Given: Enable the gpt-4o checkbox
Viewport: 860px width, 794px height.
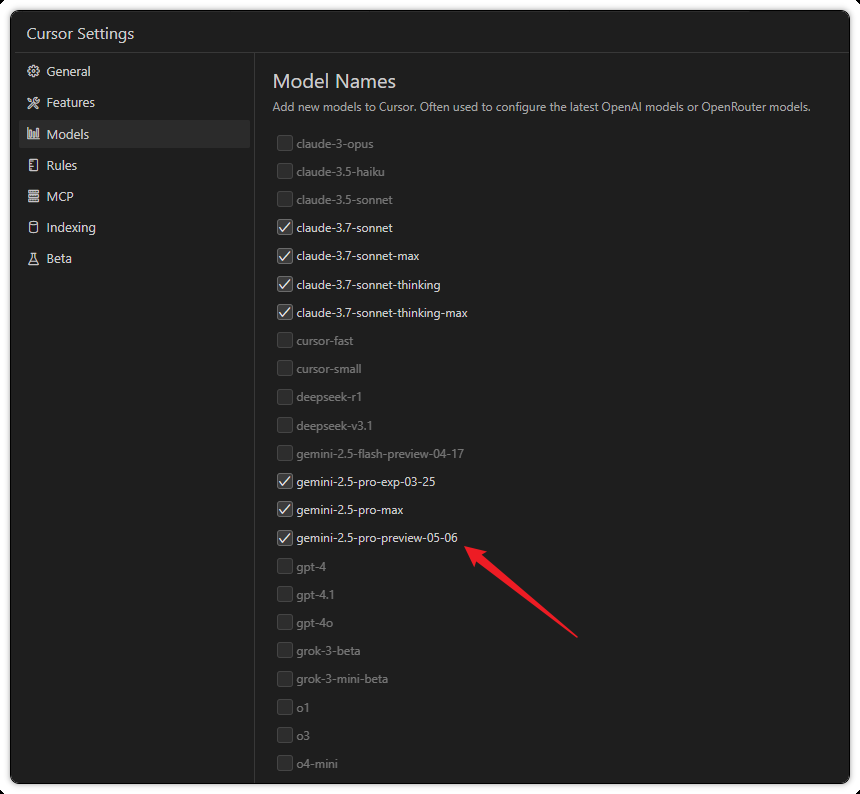Looking at the screenshot, I should click(x=285, y=622).
